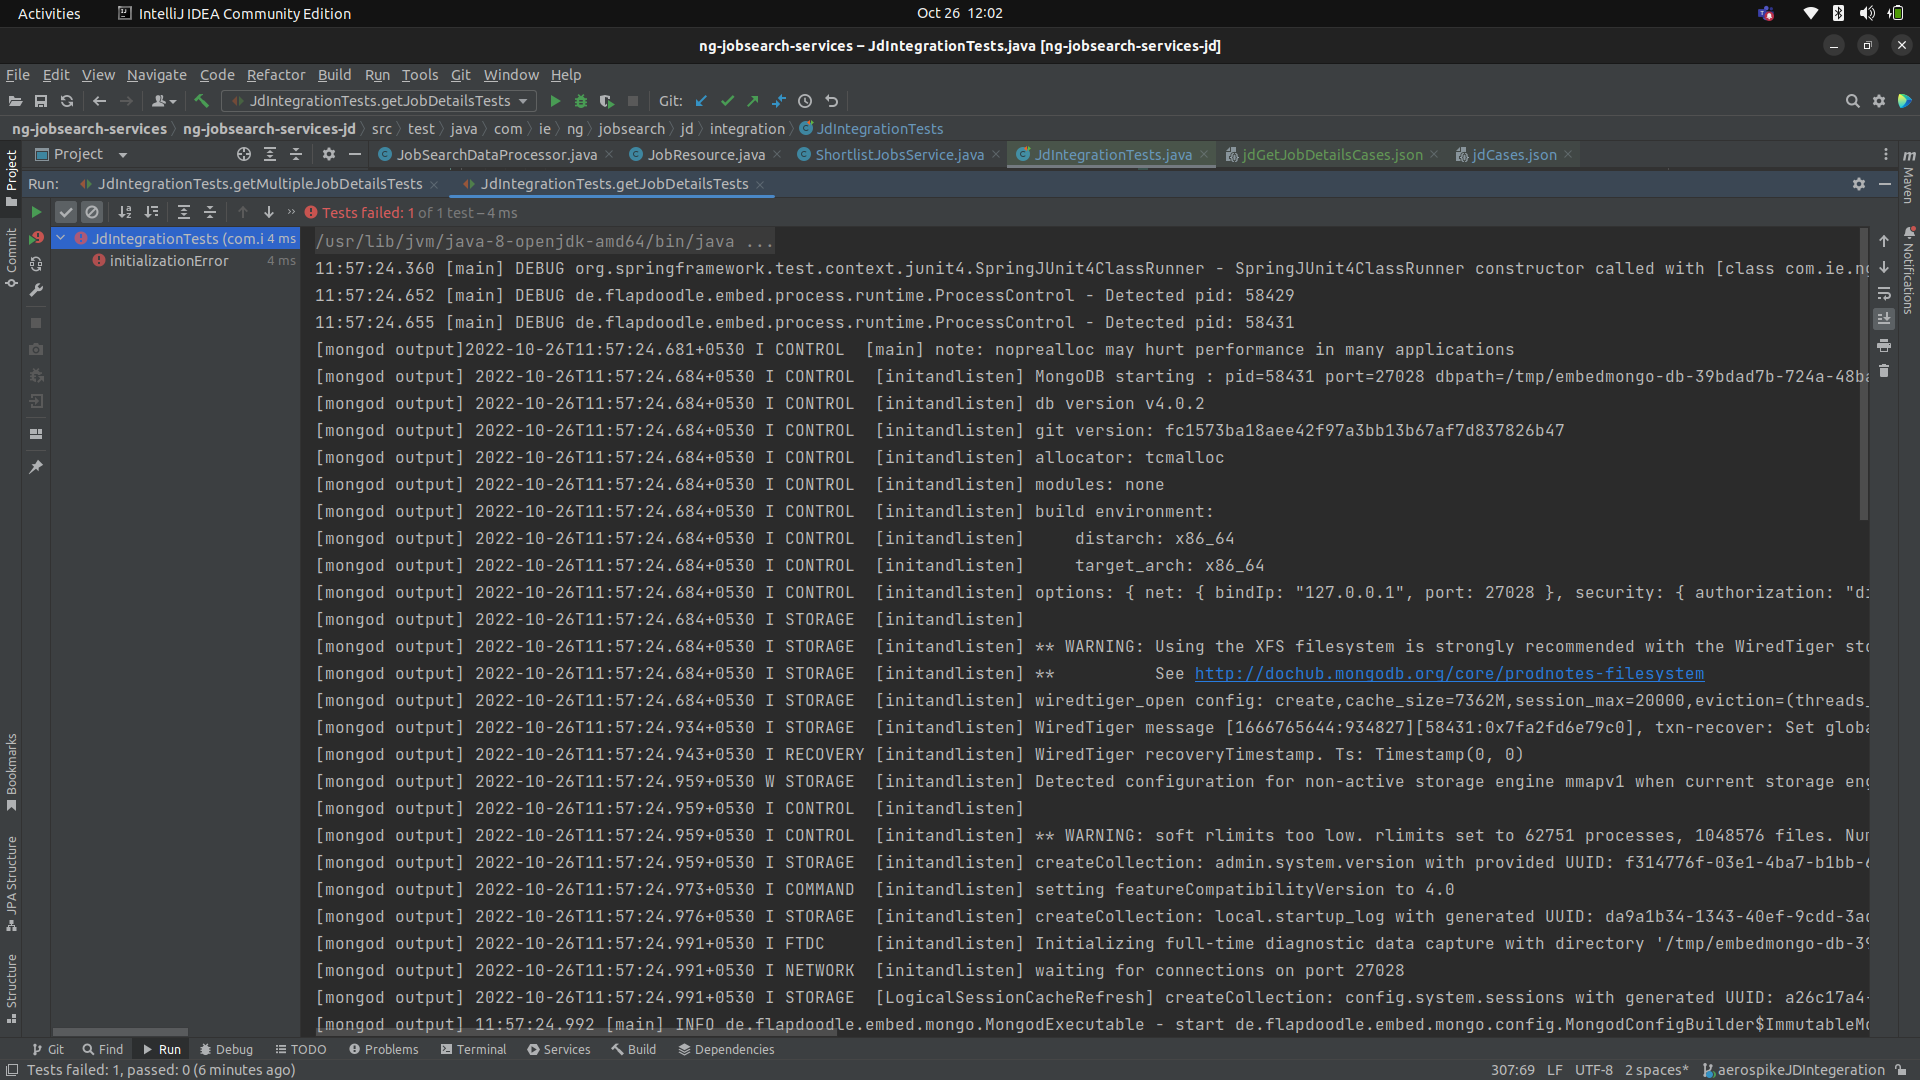Open git branch aerospikeJDIntegeration widget
The image size is (1920, 1080).
point(1794,1070)
